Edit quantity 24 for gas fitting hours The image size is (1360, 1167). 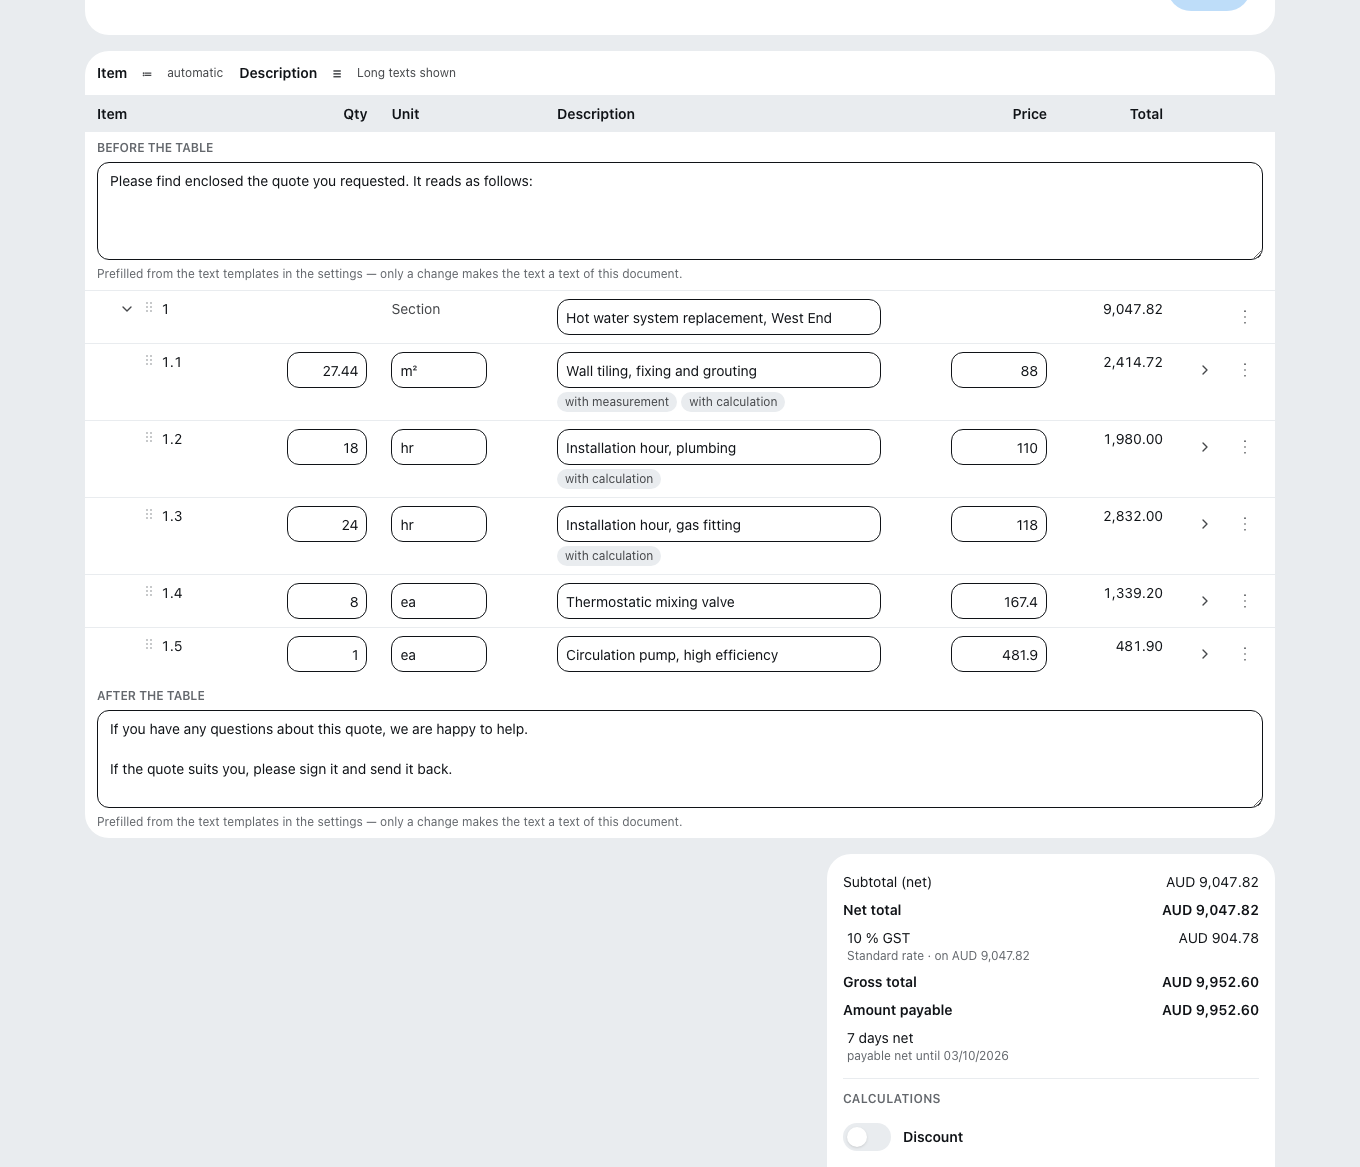click(x=327, y=524)
